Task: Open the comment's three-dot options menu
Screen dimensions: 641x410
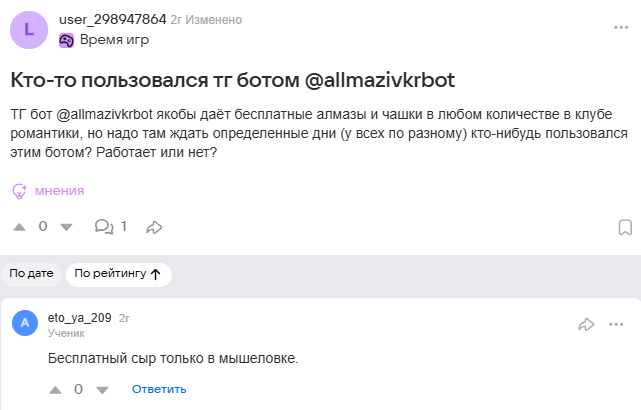Action: click(x=617, y=324)
